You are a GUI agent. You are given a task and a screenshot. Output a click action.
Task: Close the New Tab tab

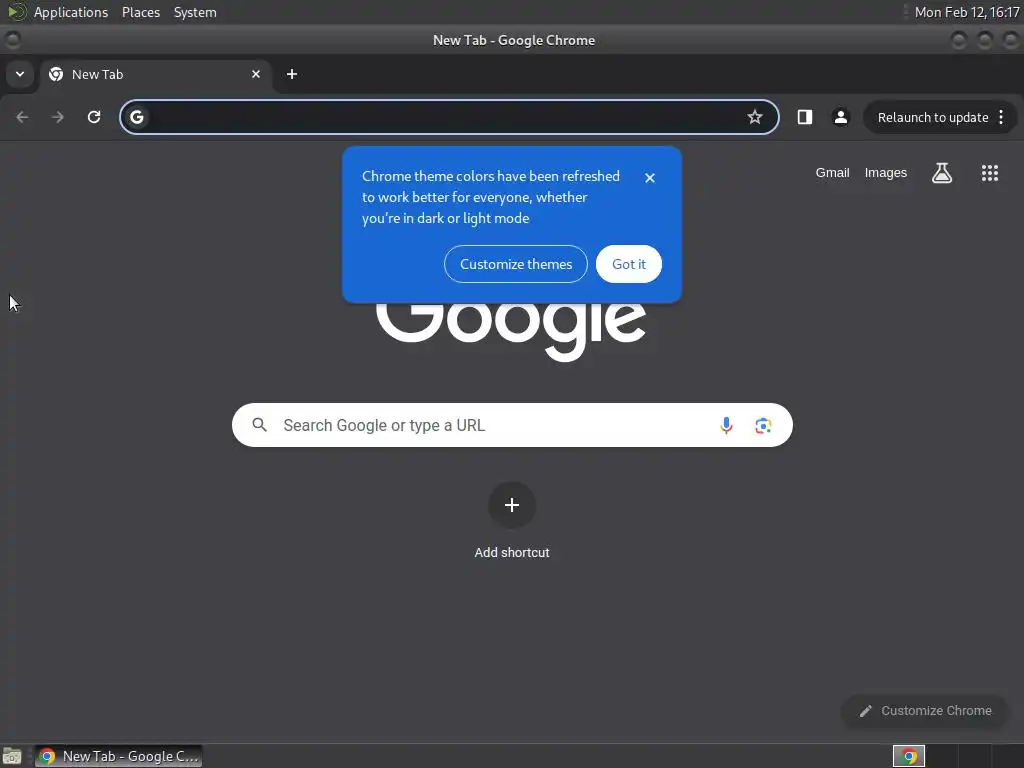click(x=256, y=74)
